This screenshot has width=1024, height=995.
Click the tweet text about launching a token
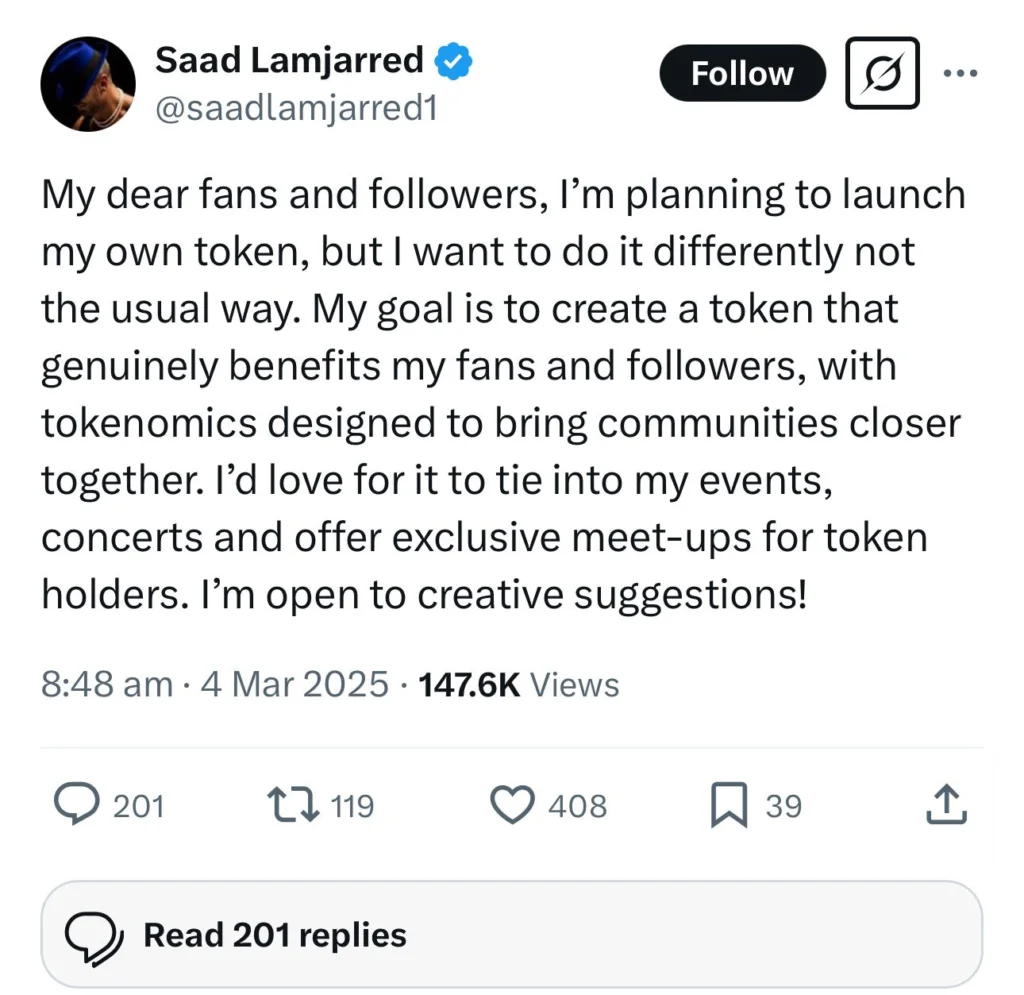(x=500, y=394)
